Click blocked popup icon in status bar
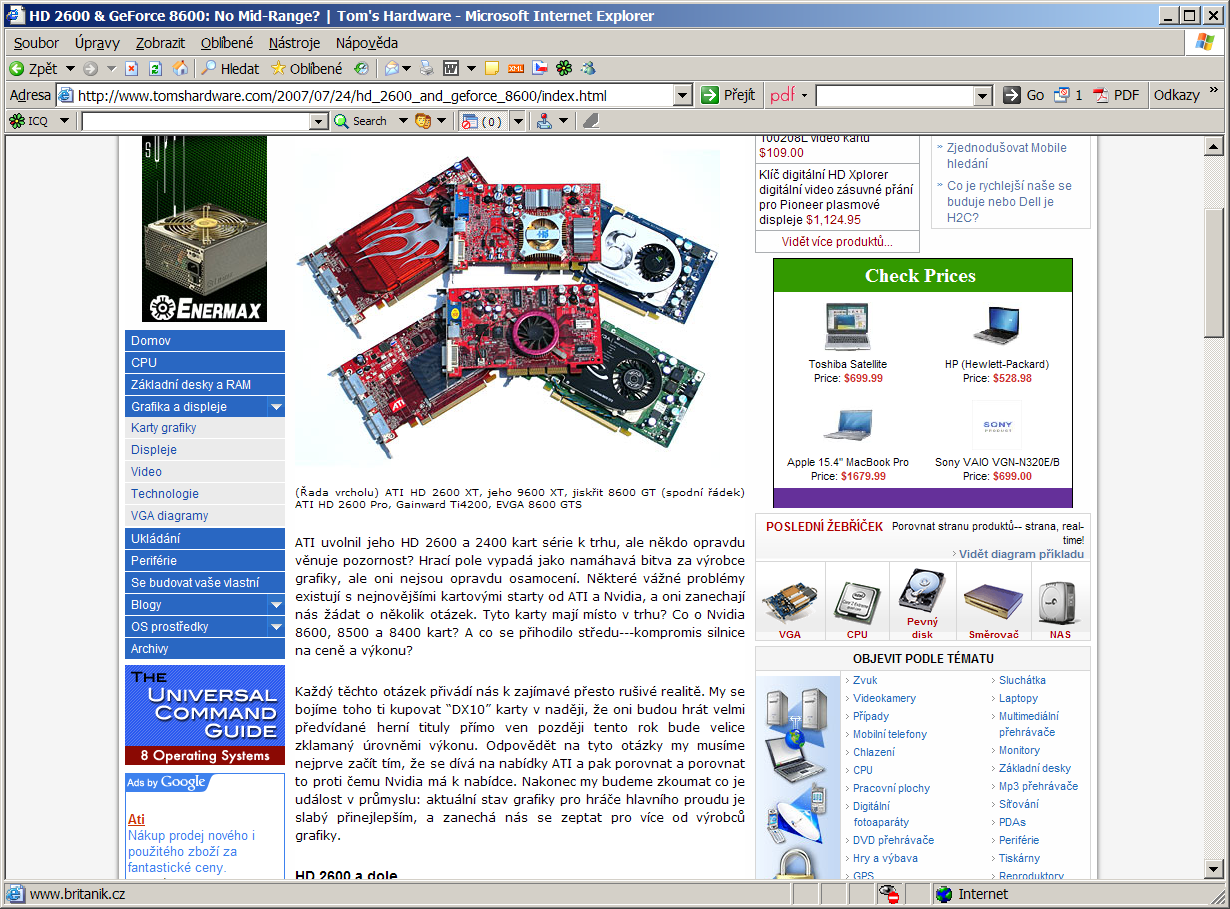This screenshot has height=909, width=1230. (888, 894)
